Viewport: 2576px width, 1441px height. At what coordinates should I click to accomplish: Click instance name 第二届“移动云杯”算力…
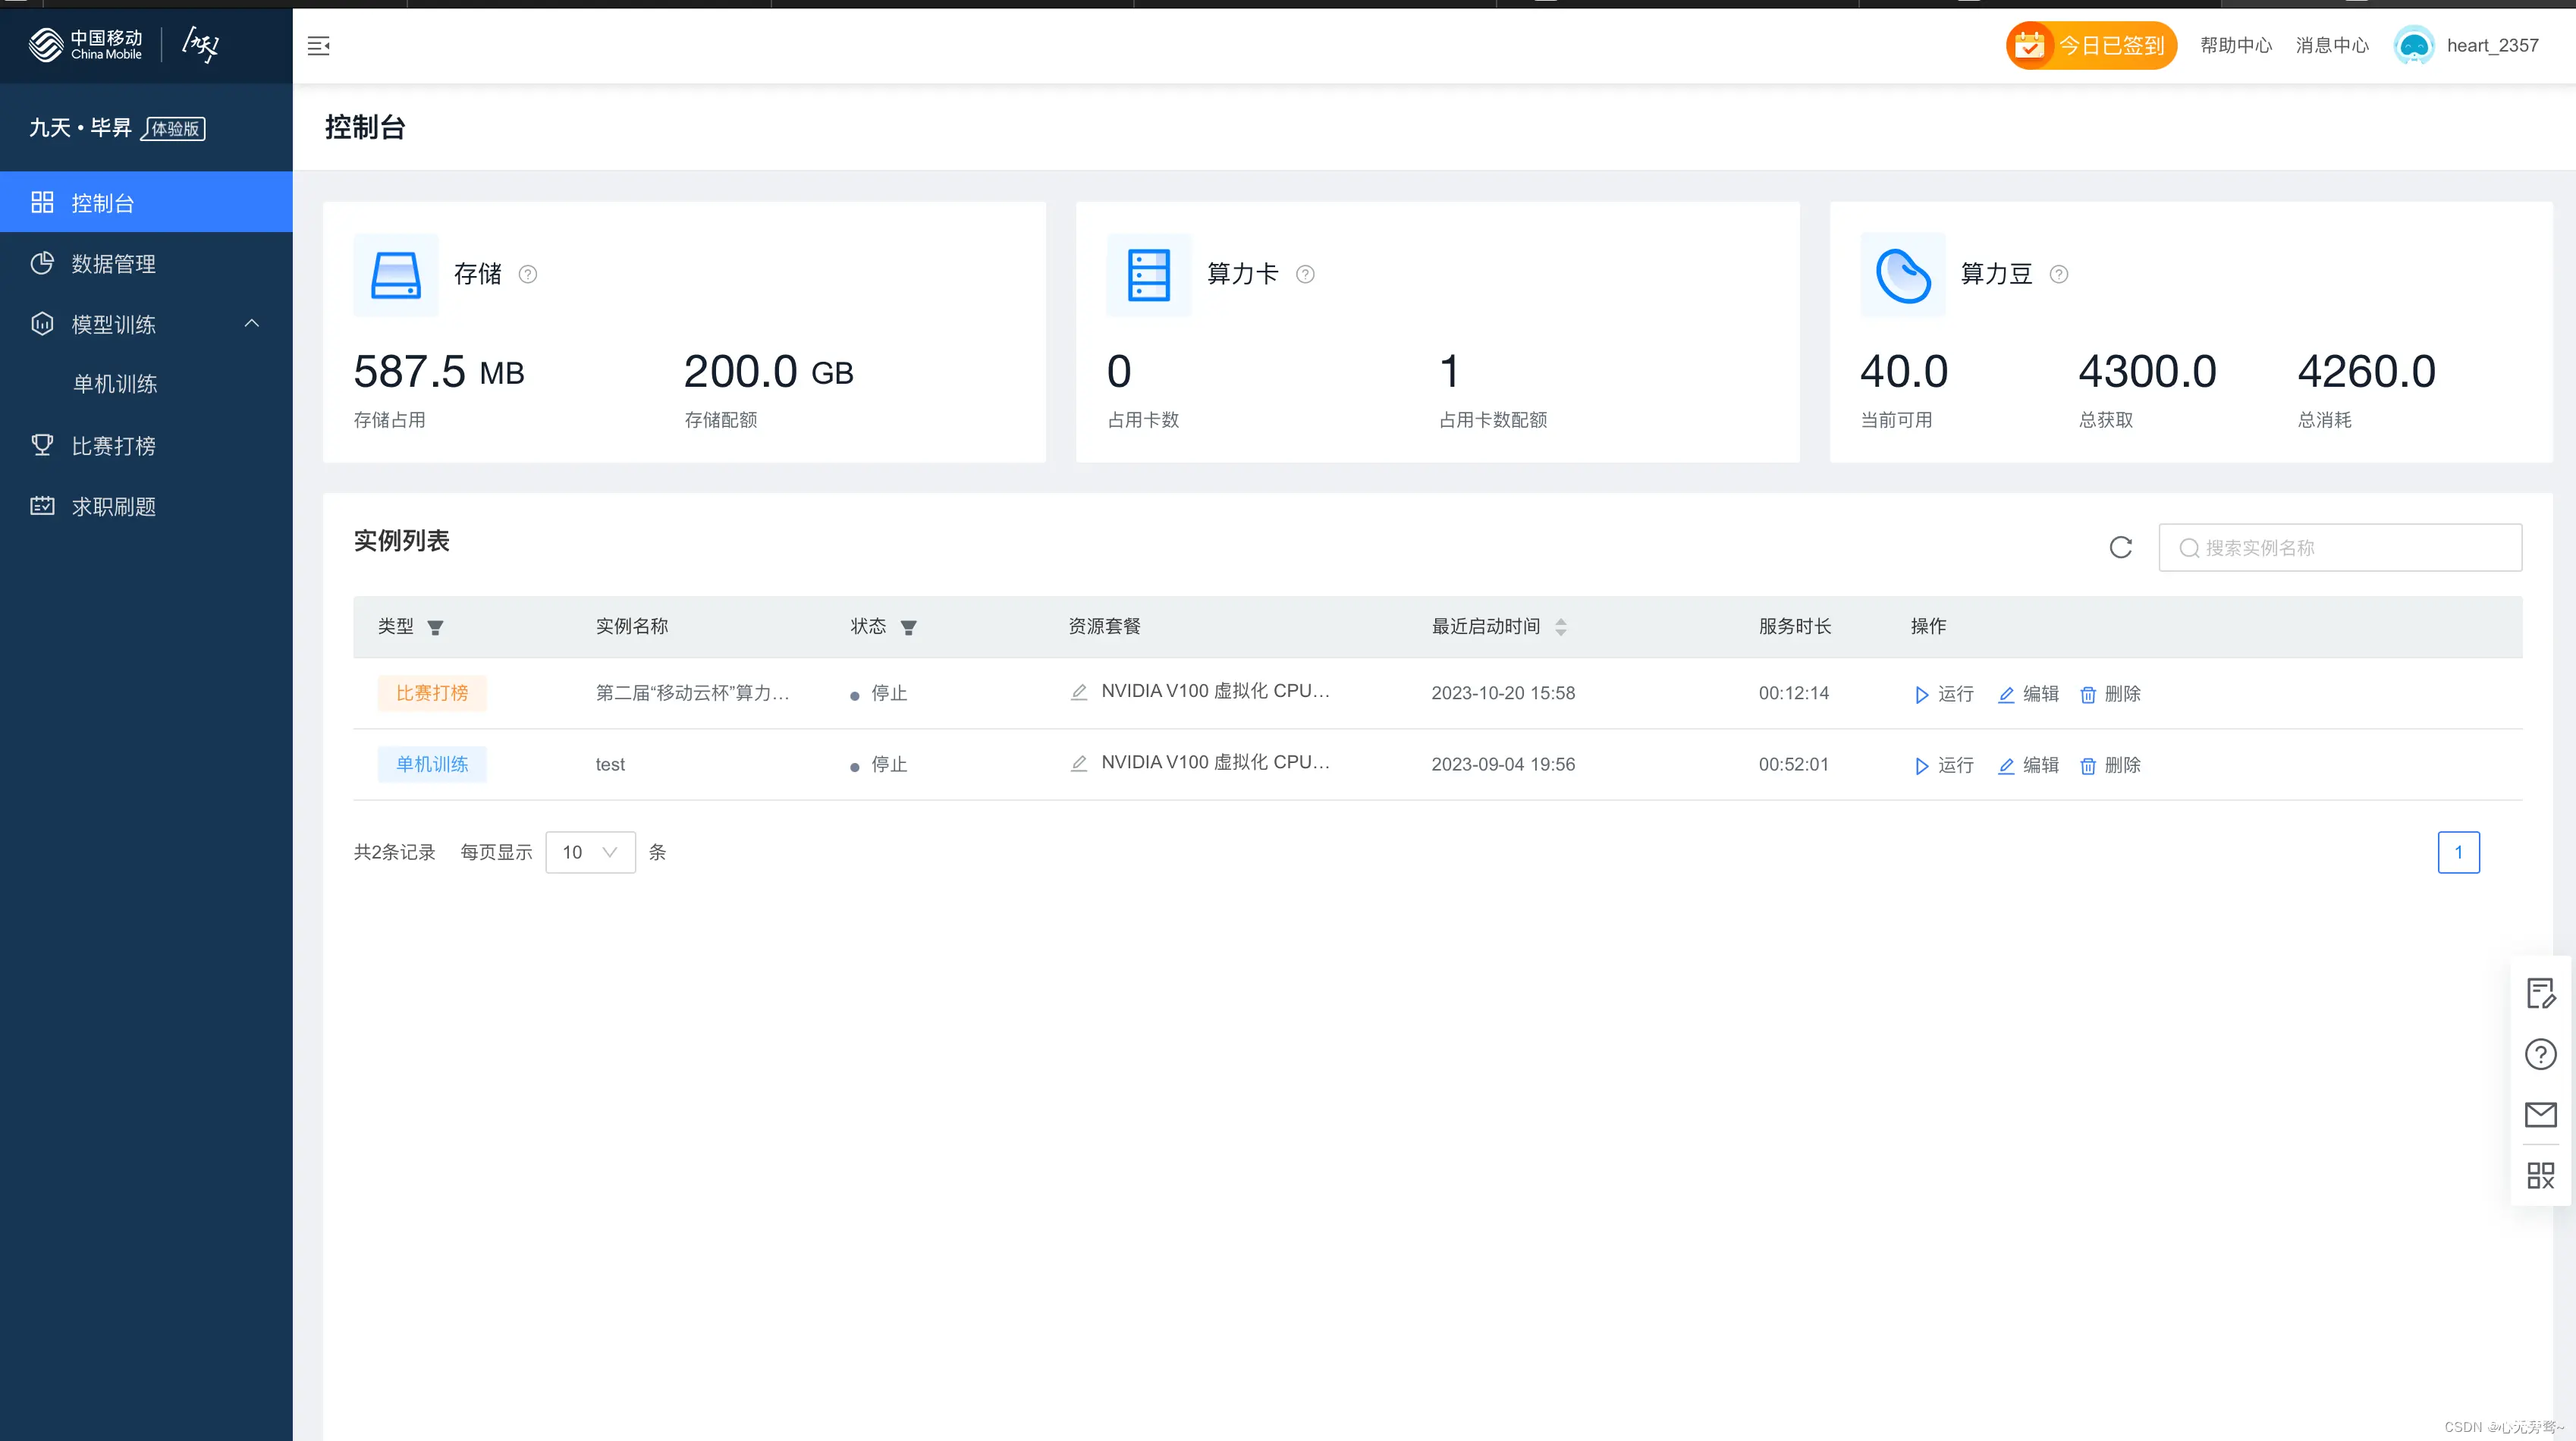click(x=692, y=693)
